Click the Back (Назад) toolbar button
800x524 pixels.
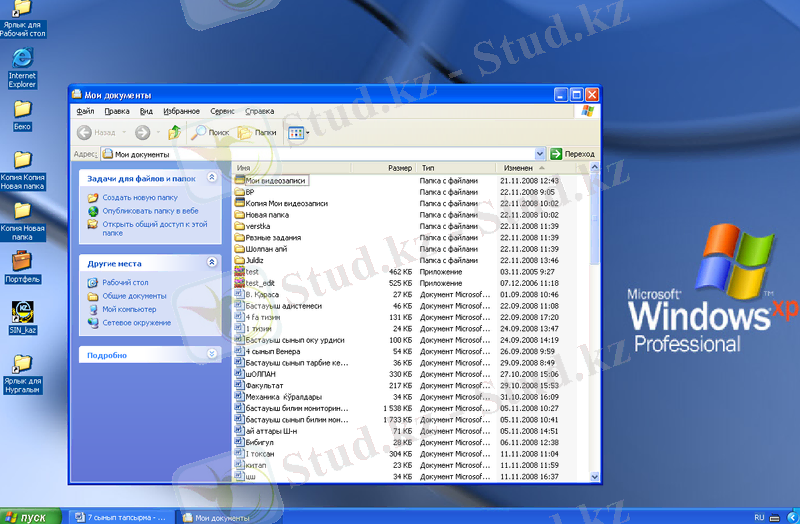tap(95, 132)
